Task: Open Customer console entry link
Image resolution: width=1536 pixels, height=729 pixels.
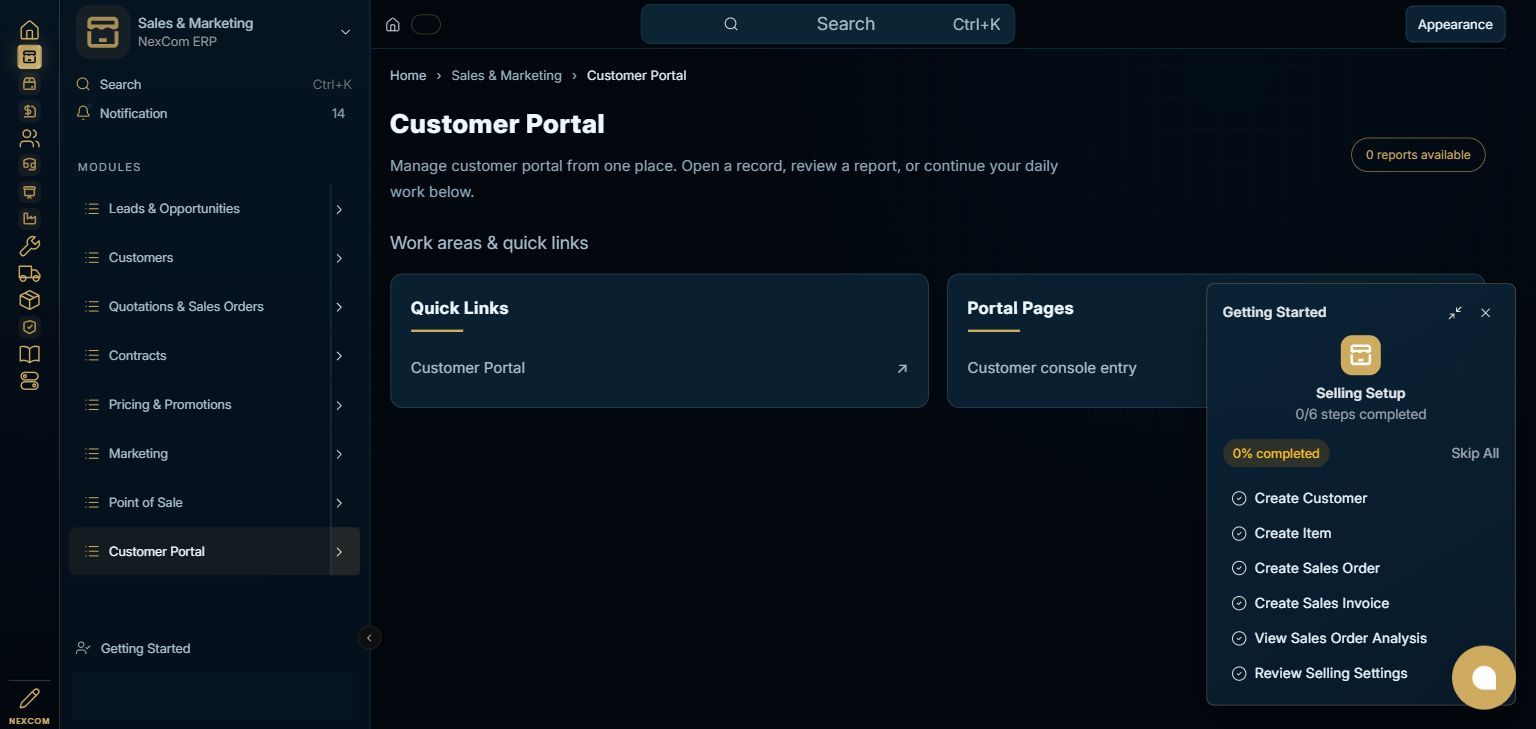Action: (1052, 368)
